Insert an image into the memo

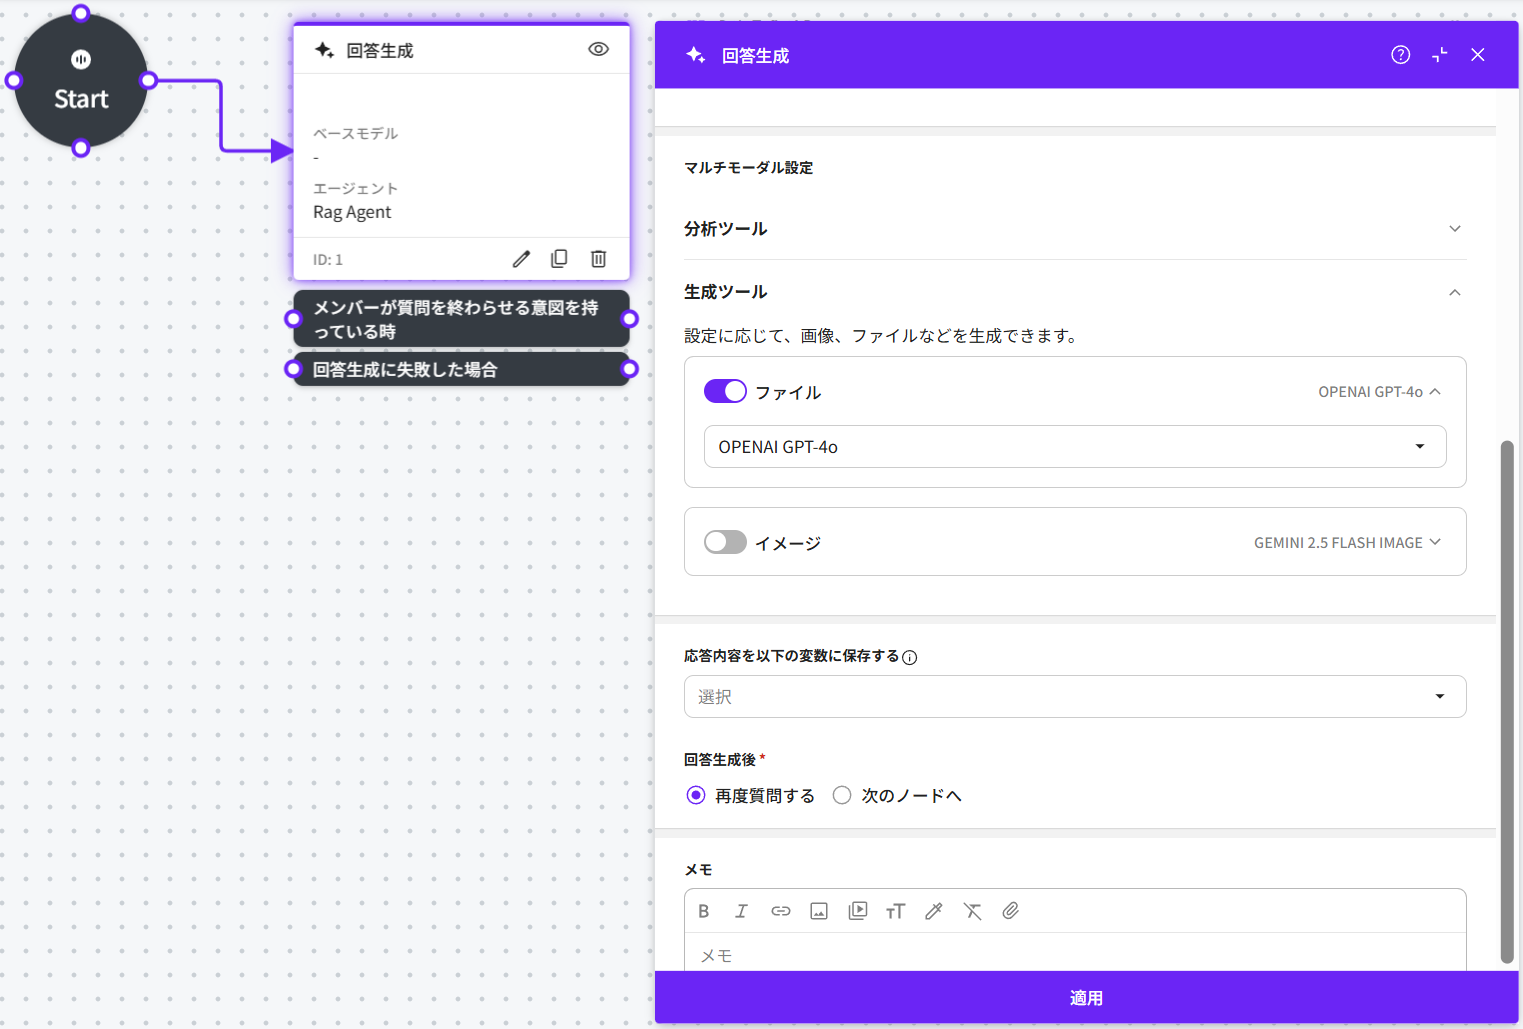[x=819, y=911]
